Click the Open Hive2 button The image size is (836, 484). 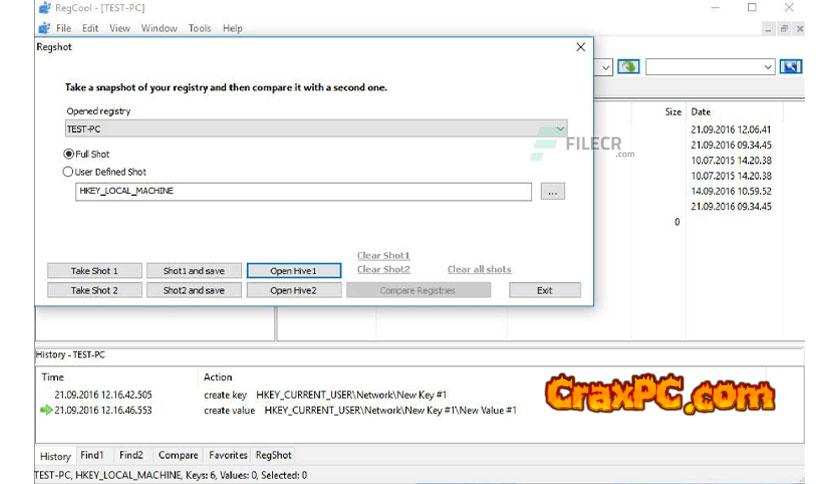(x=293, y=290)
